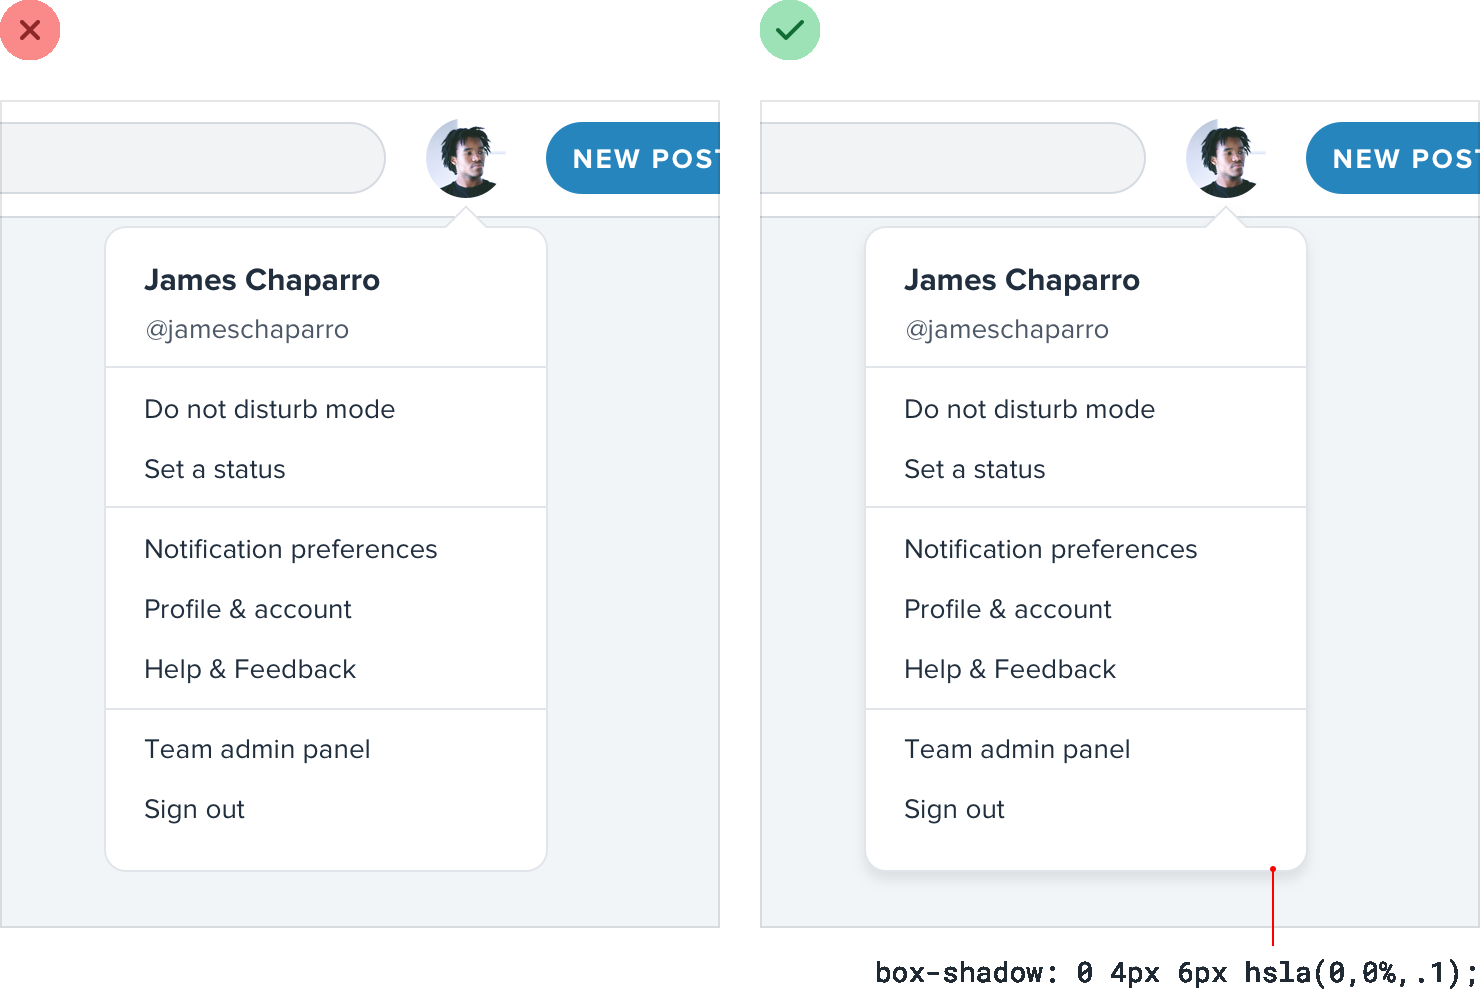Click Sign out in left menu

click(194, 809)
